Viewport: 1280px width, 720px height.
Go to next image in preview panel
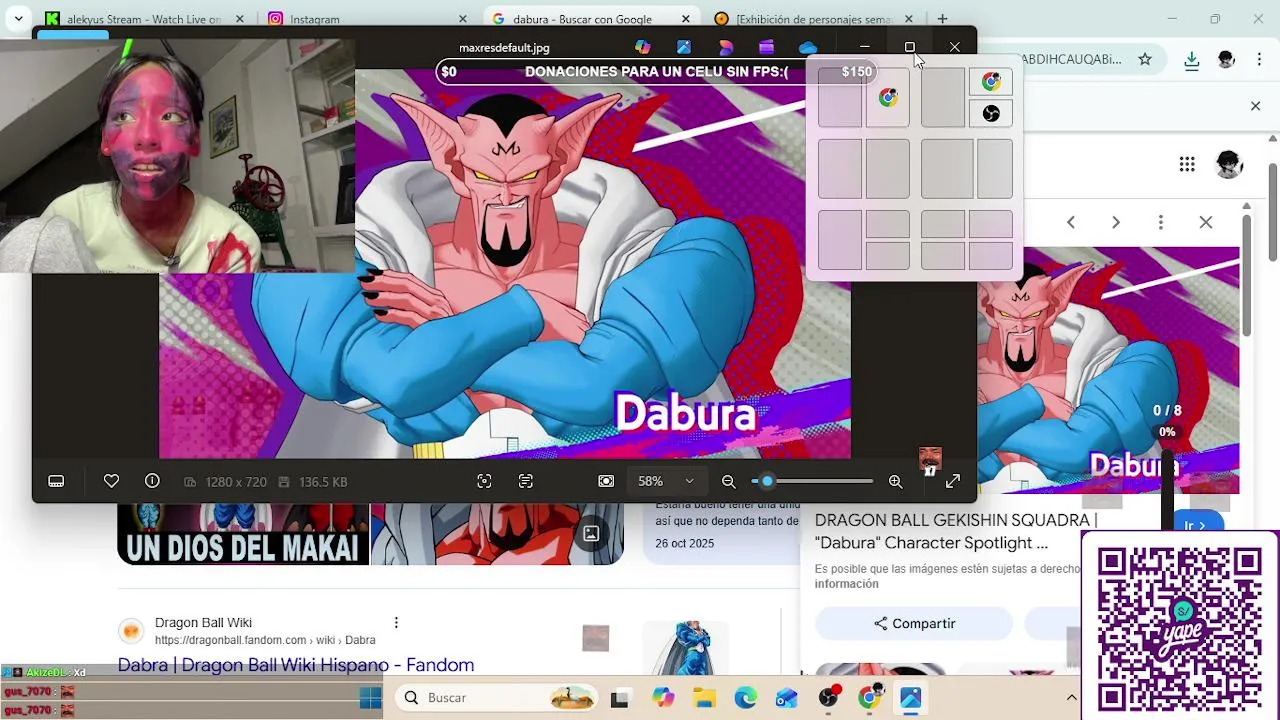pyautogui.click(x=1116, y=222)
